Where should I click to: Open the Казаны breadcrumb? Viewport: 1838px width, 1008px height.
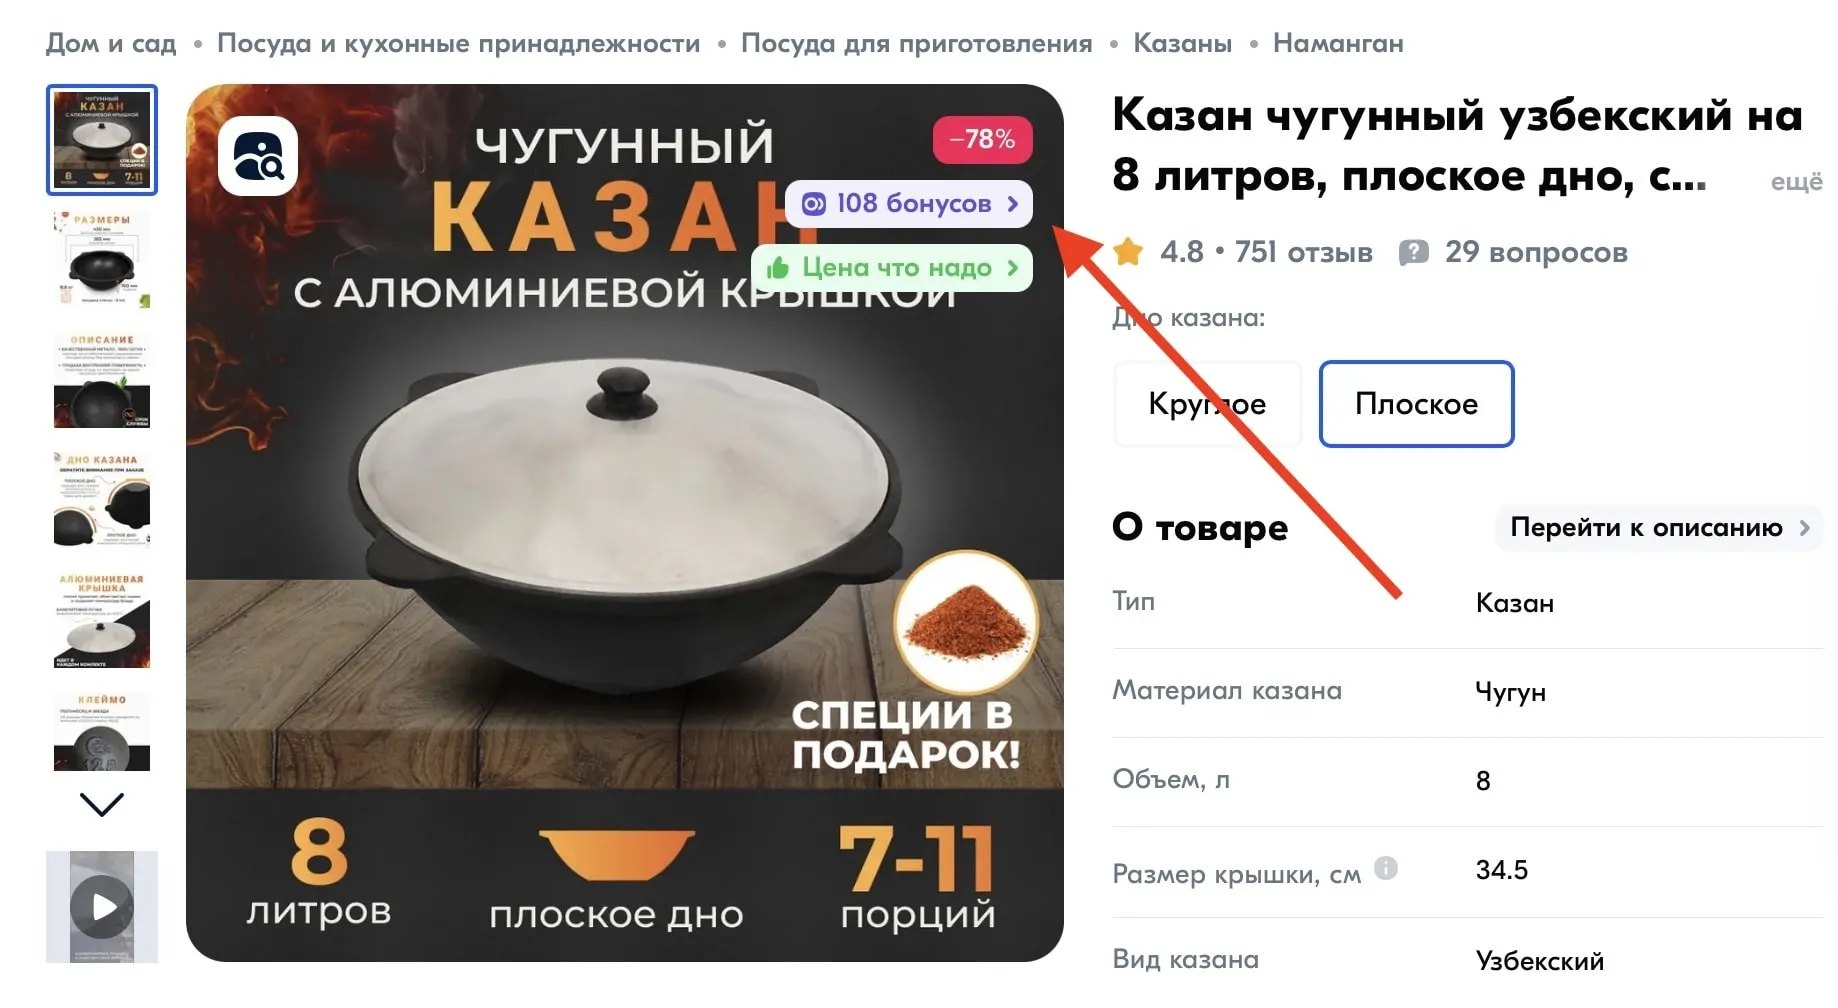tap(1182, 43)
